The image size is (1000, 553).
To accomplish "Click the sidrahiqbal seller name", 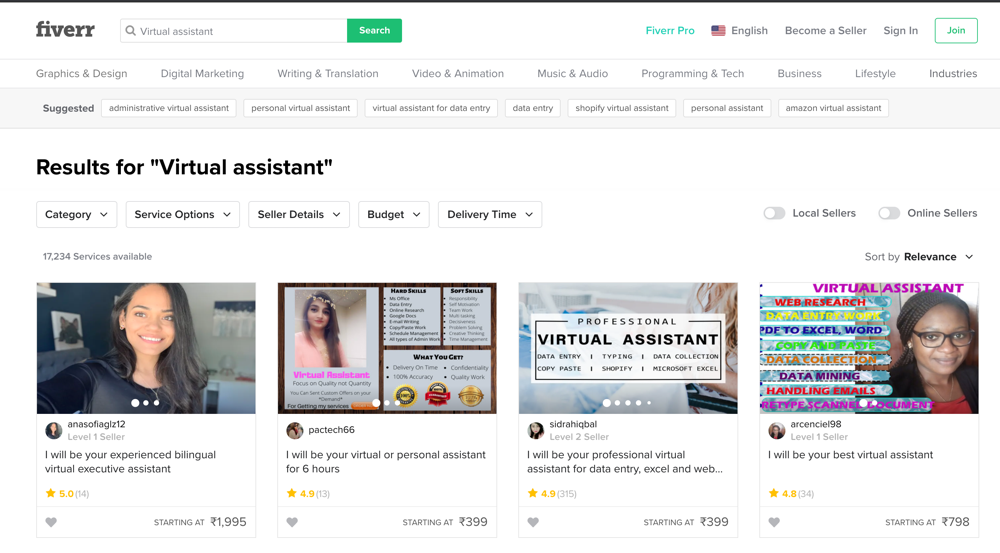I will click(573, 424).
